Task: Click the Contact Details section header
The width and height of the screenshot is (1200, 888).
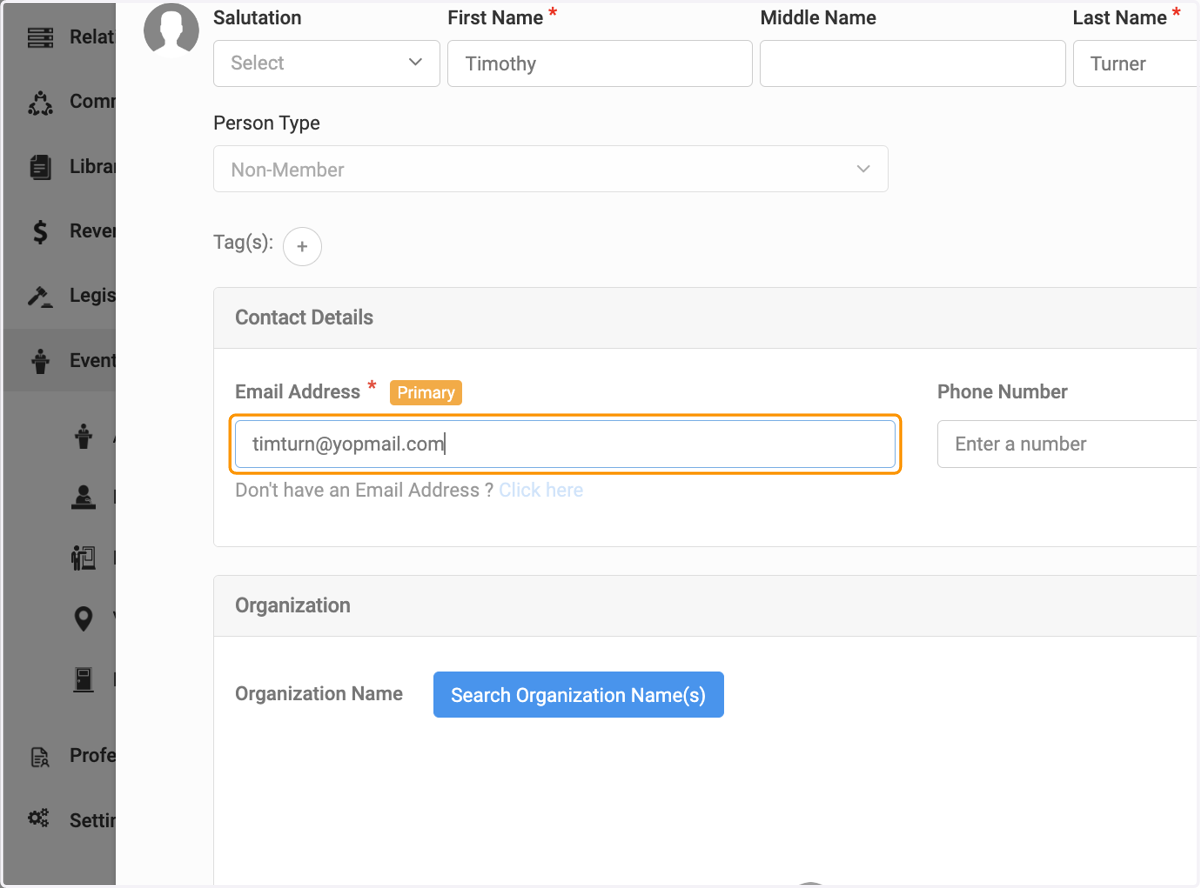Action: [706, 318]
